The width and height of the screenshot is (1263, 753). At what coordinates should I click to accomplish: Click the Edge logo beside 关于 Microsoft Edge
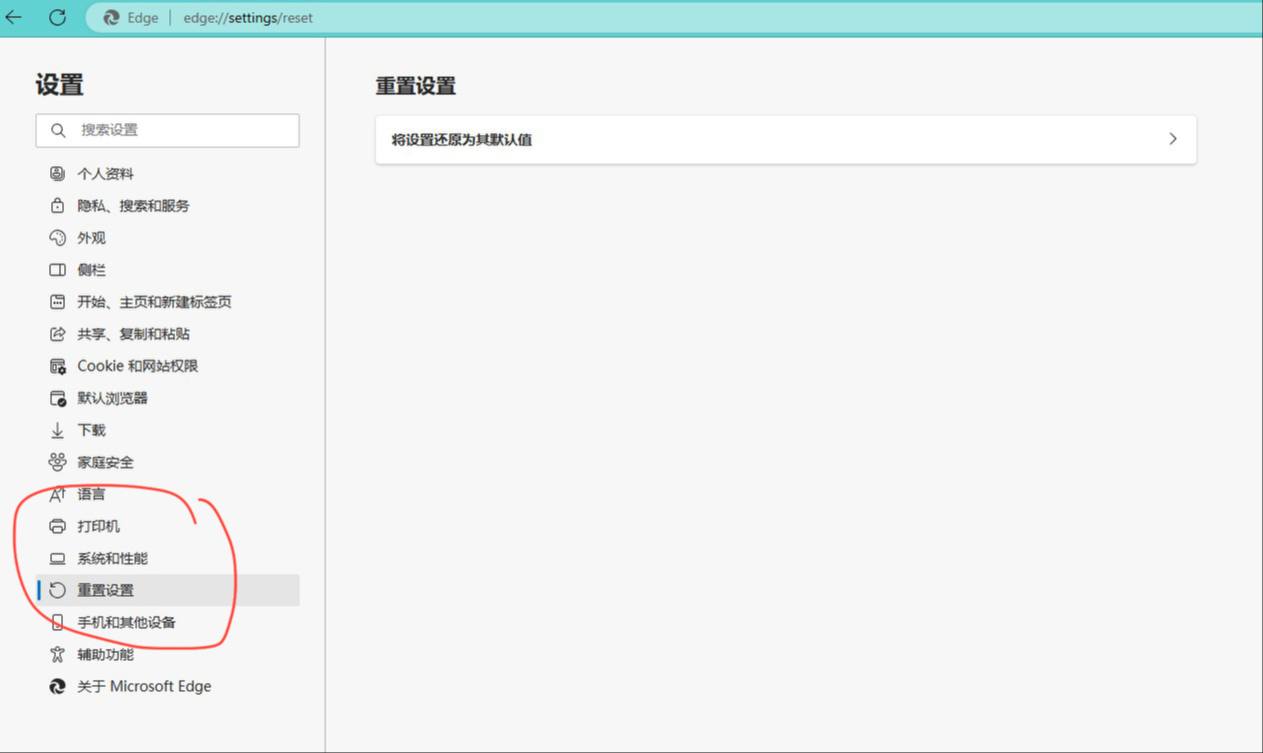(x=57, y=686)
